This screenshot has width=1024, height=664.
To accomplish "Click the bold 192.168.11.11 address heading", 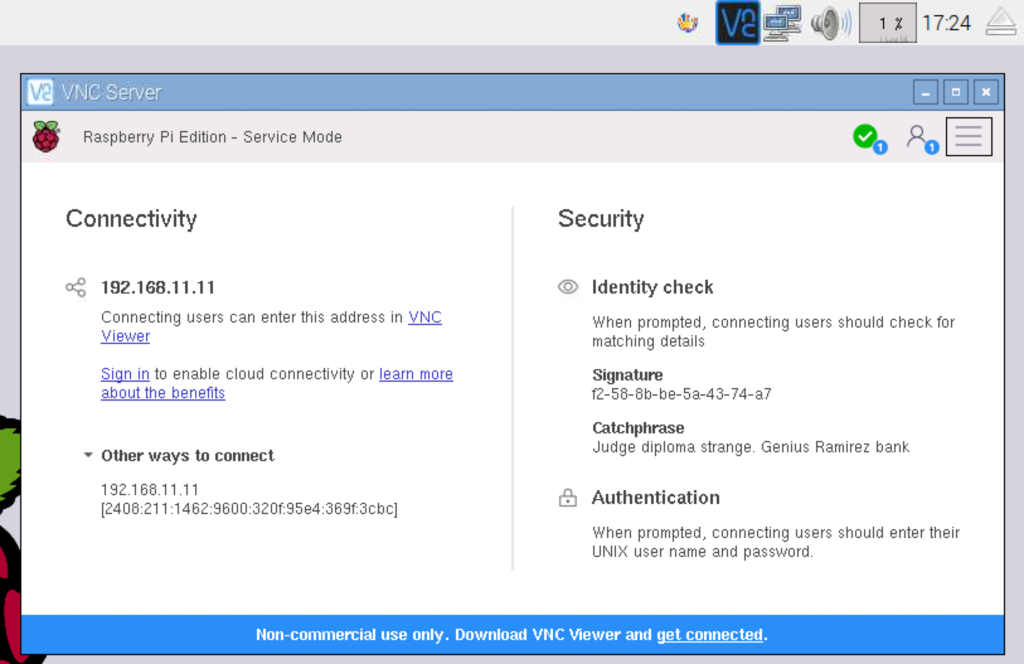I will coord(158,287).
